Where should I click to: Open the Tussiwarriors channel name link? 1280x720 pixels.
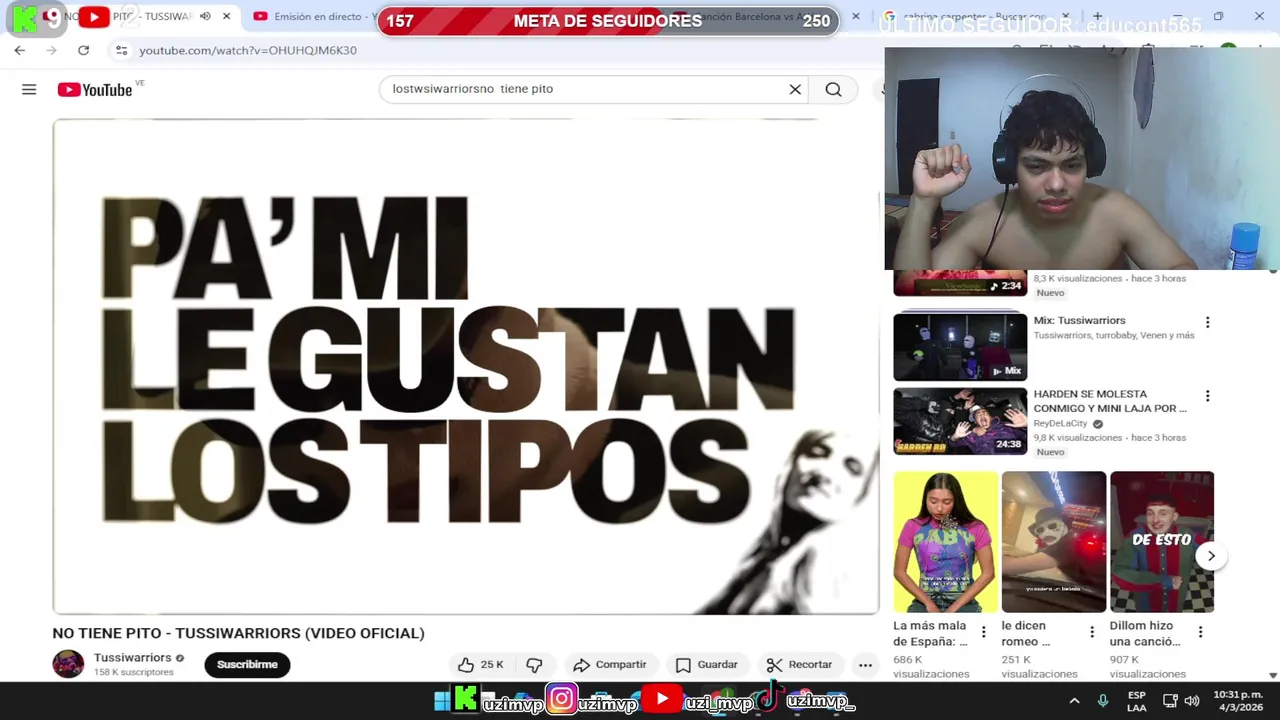pyautogui.click(x=132, y=657)
